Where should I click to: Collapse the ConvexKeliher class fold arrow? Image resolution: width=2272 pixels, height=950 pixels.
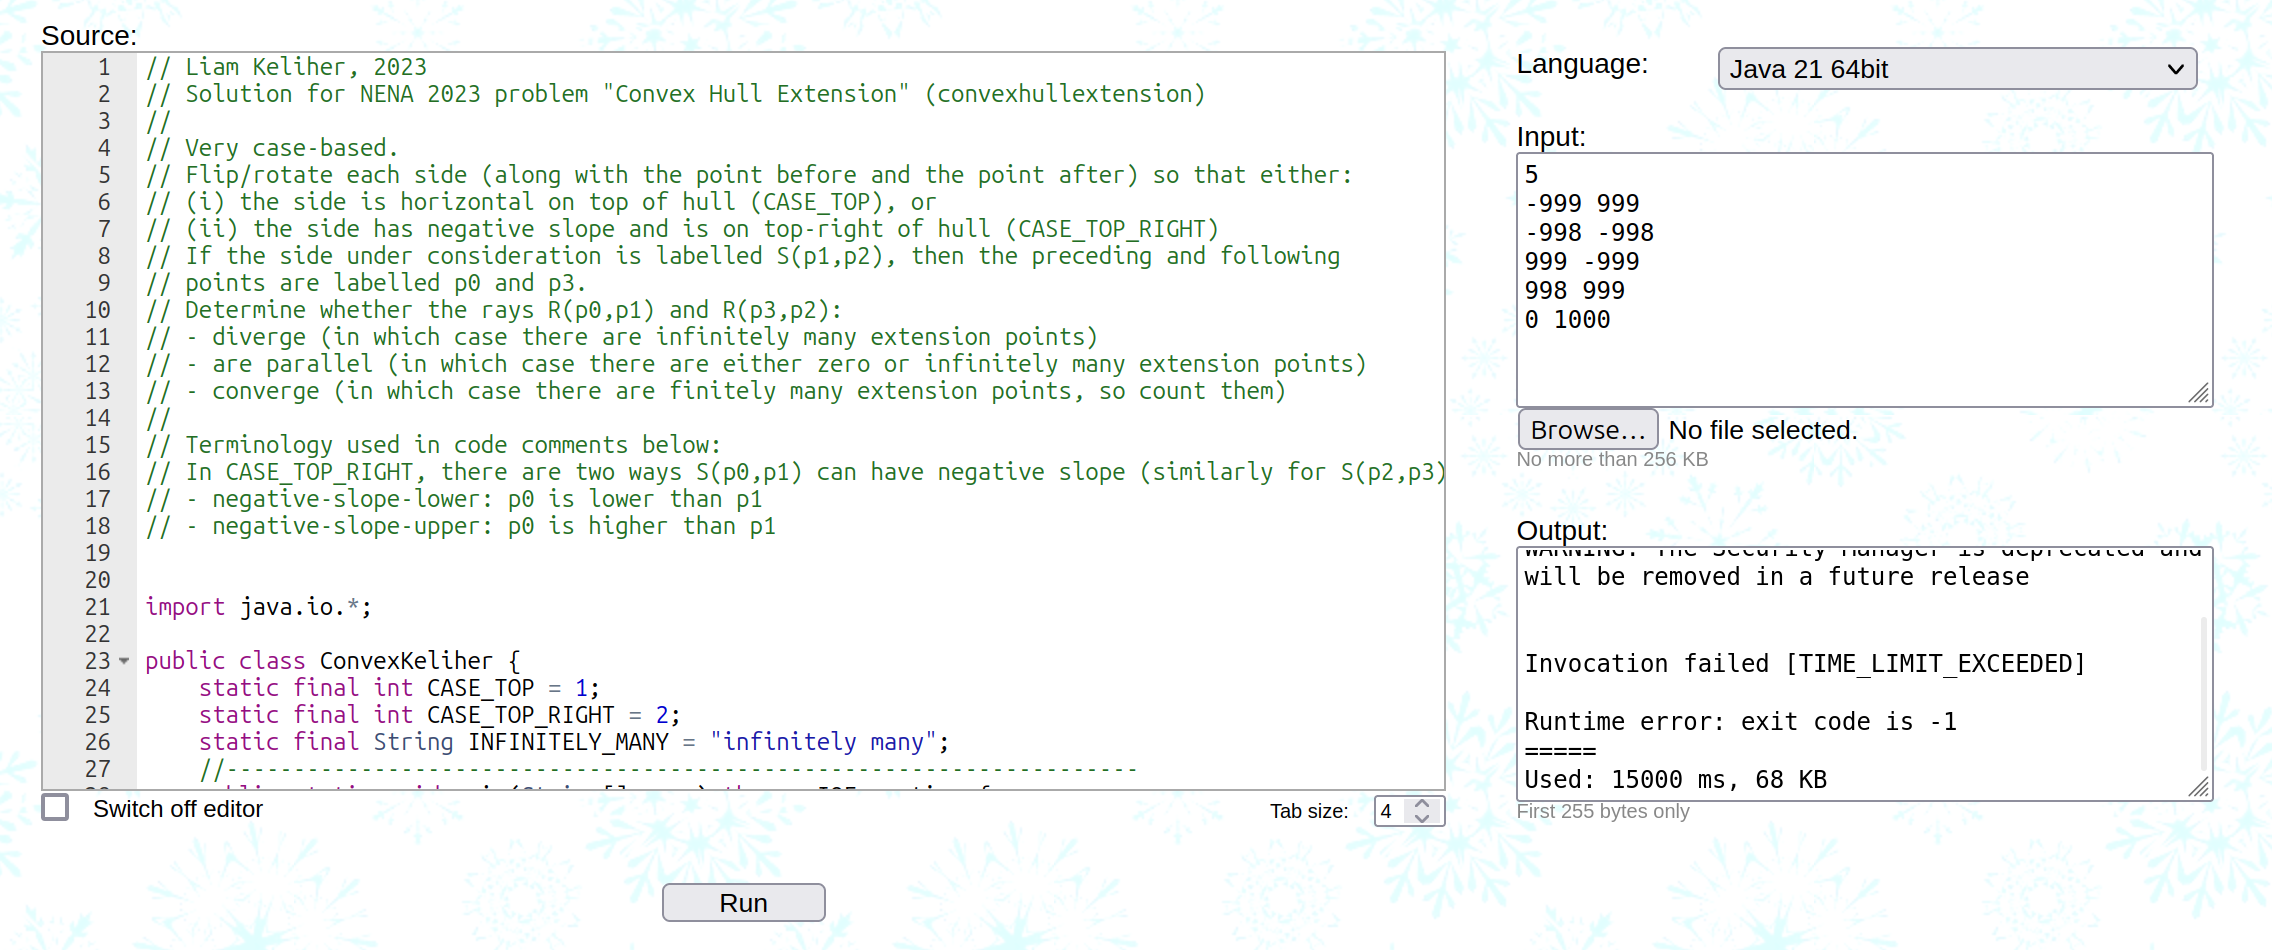(124, 661)
